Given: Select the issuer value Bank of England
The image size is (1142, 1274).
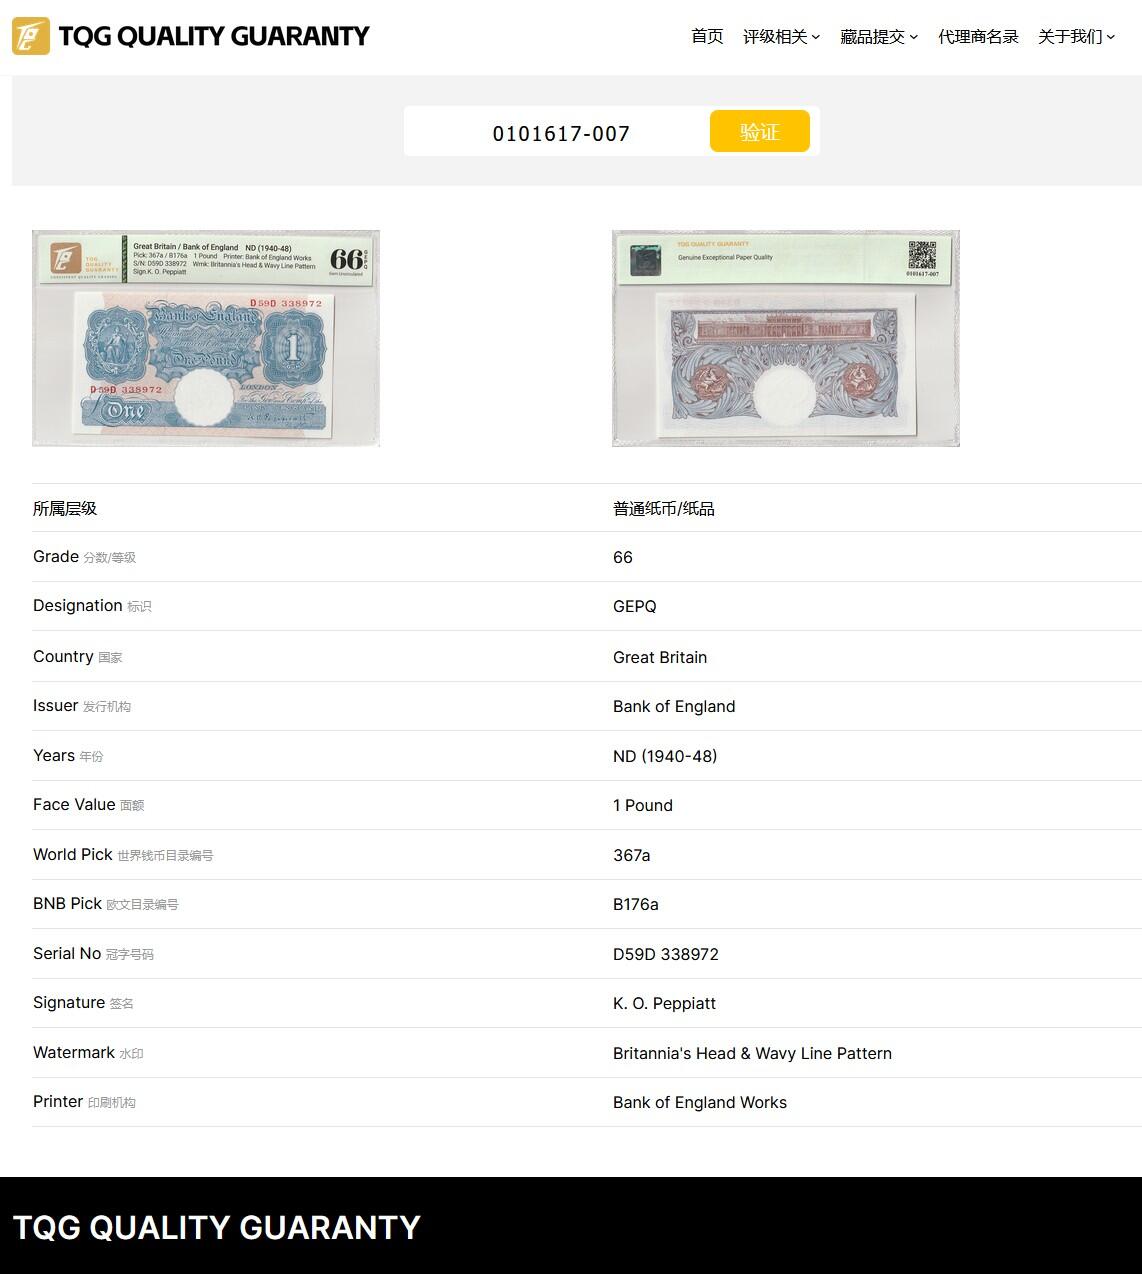Looking at the screenshot, I should (674, 707).
